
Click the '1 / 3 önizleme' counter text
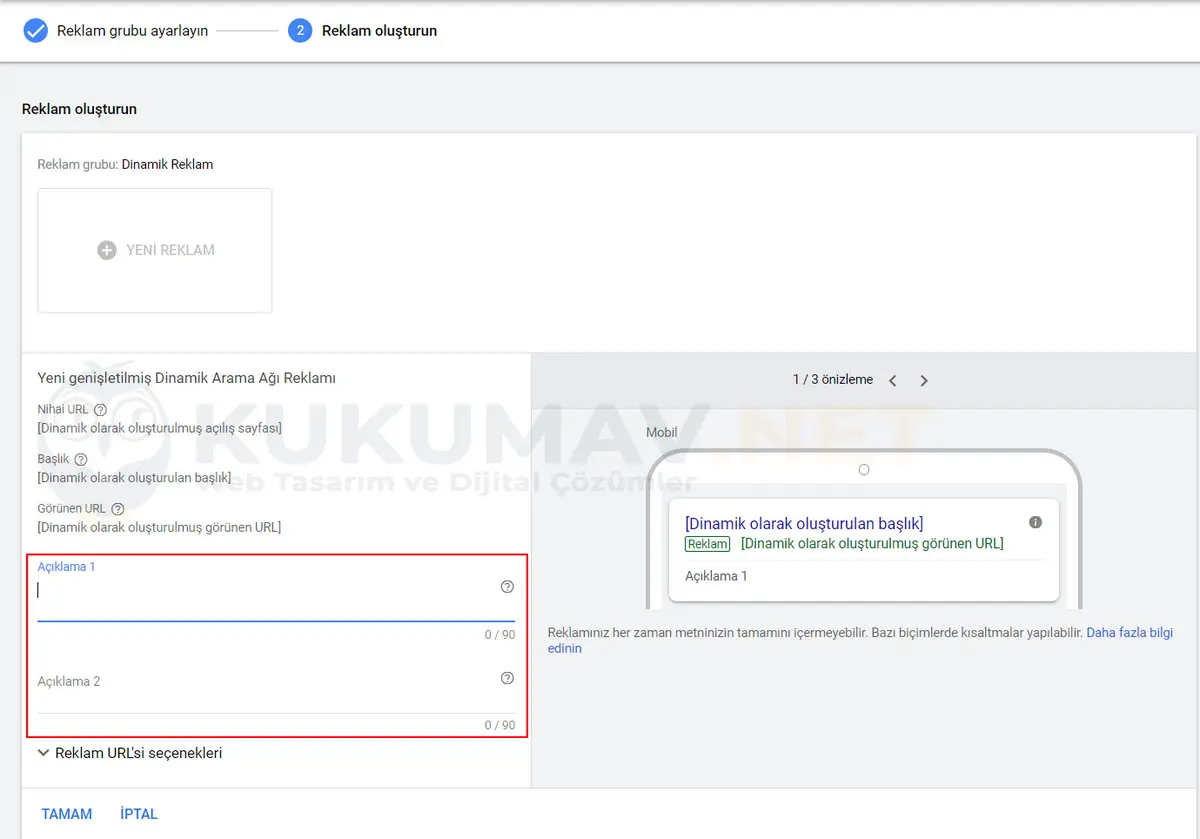click(833, 380)
